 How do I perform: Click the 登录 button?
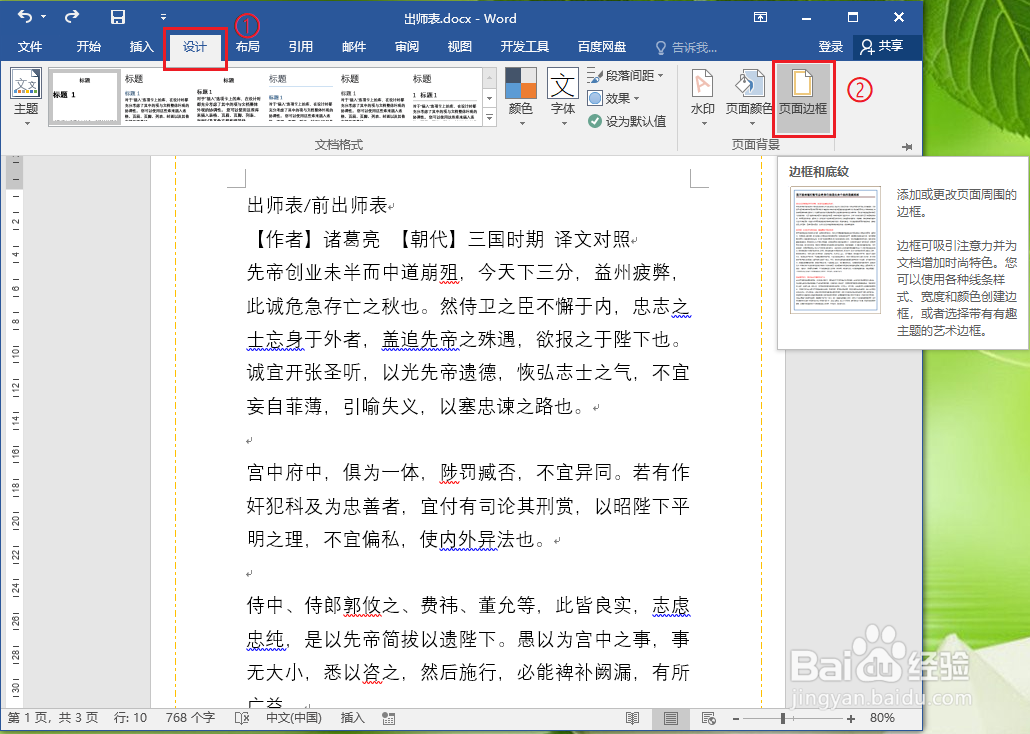830,46
